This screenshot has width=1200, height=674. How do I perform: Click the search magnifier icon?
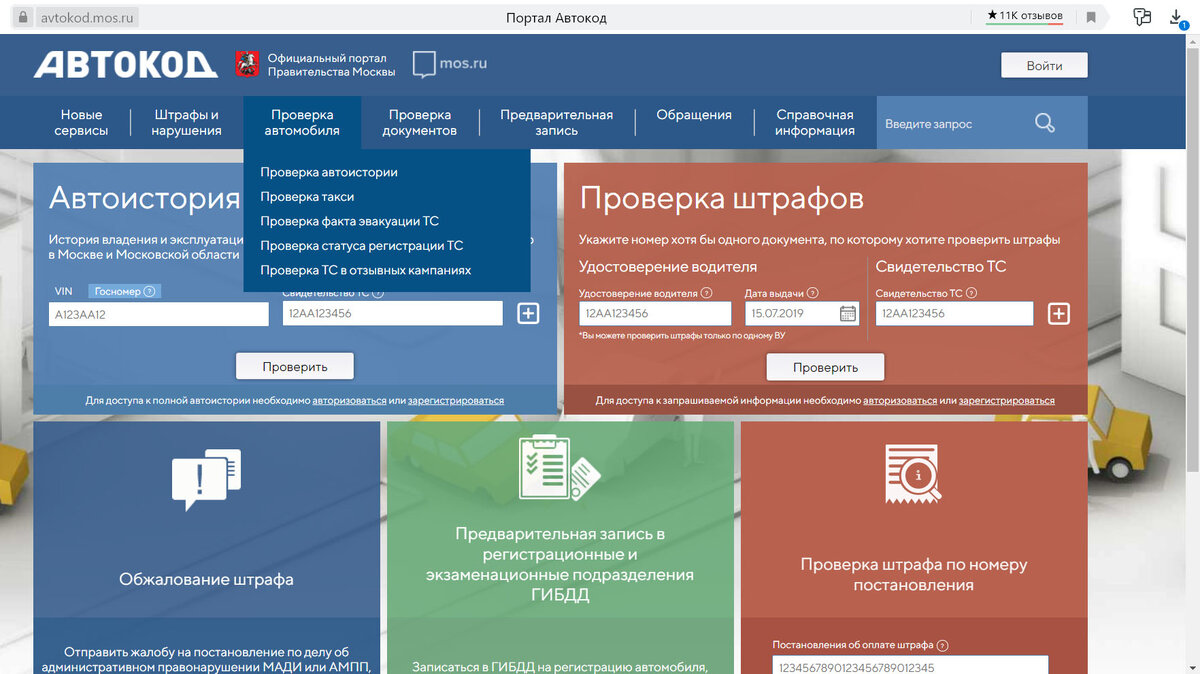coord(1045,123)
